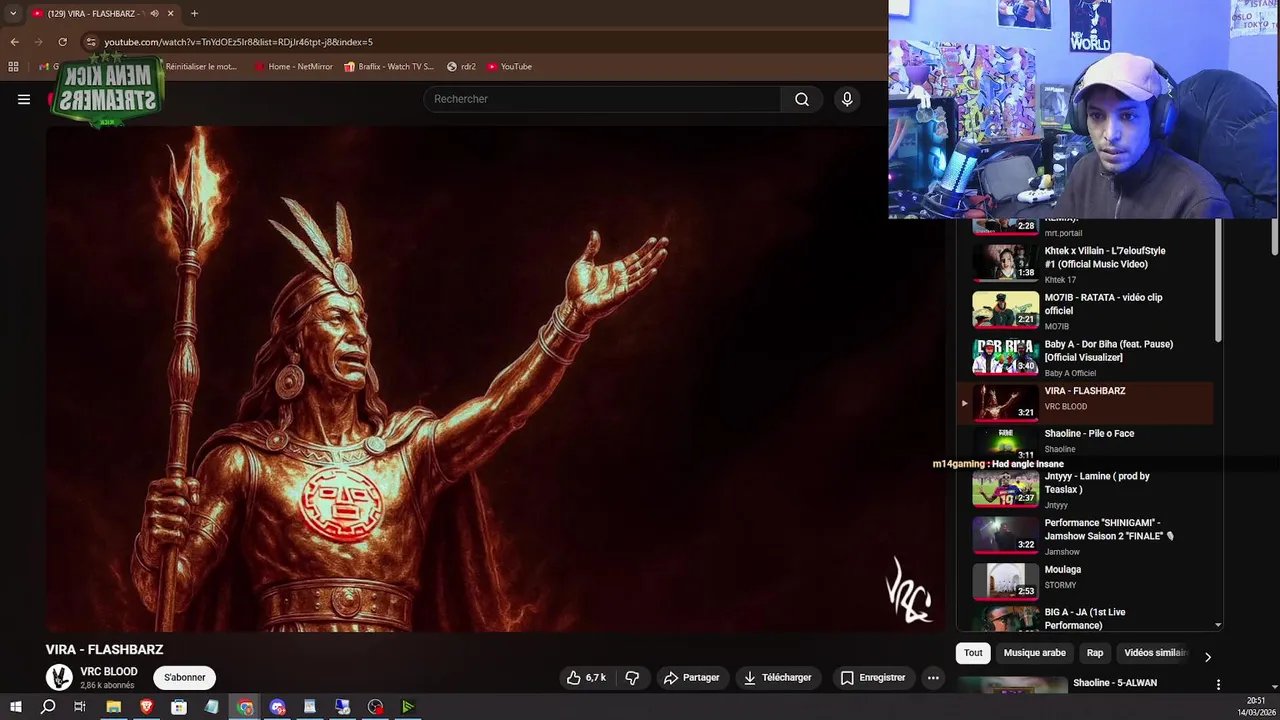Open Braflix - Watch TV bookmark
Viewport: 1280px width, 720px height.
389,67
